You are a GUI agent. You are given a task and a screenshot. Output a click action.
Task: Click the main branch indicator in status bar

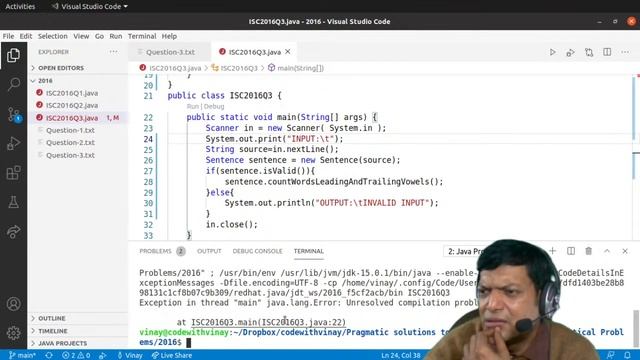[22, 355]
